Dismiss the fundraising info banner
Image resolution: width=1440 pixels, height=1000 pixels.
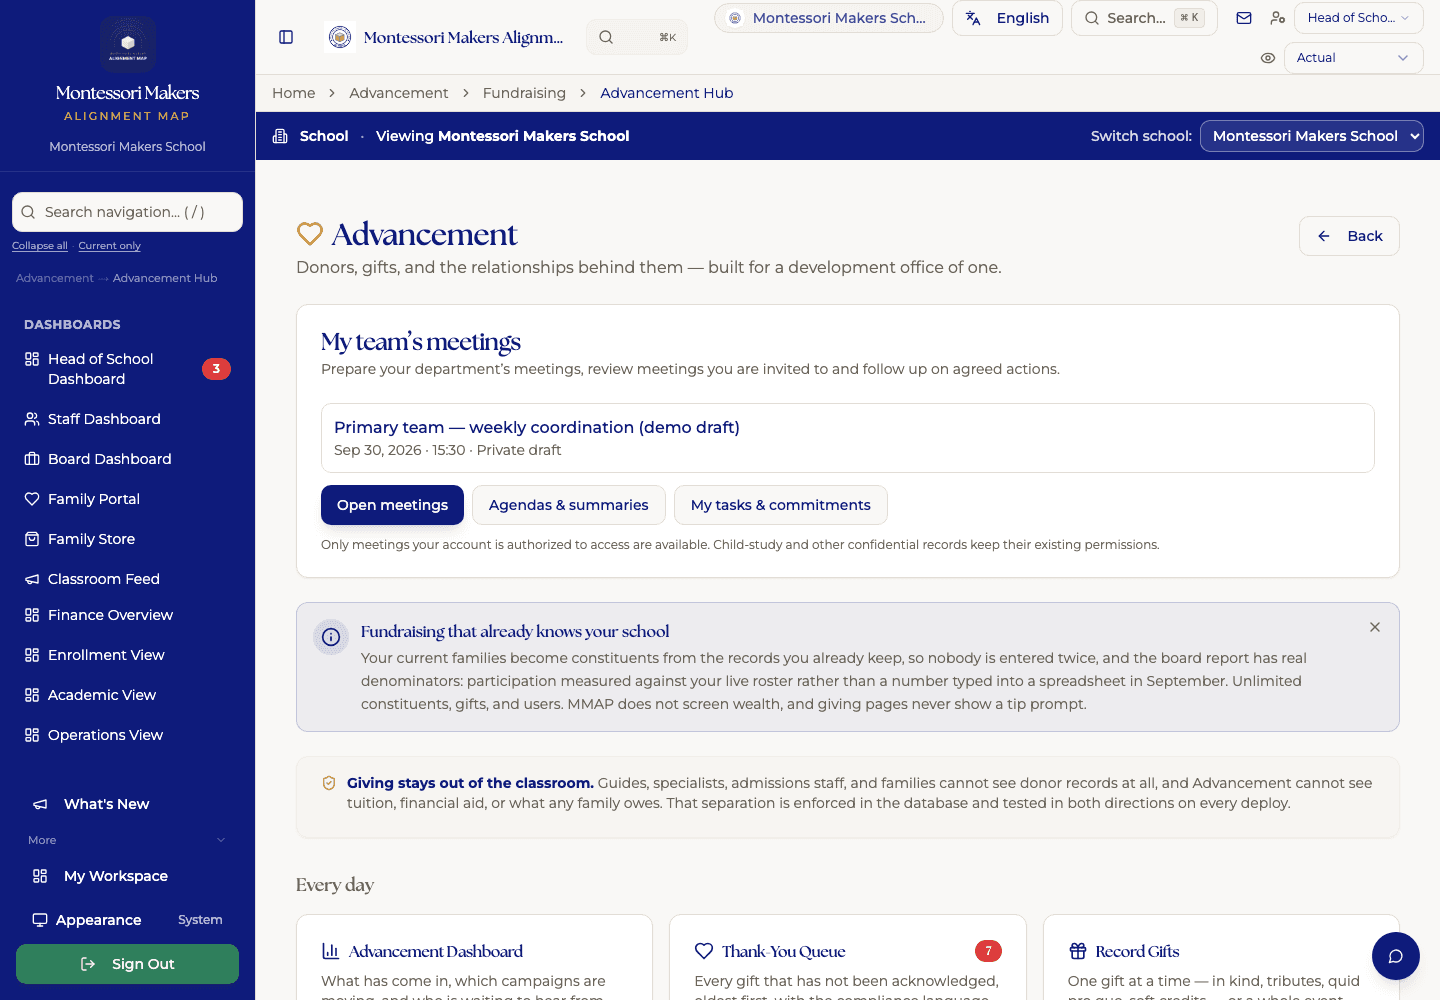(1375, 627)
